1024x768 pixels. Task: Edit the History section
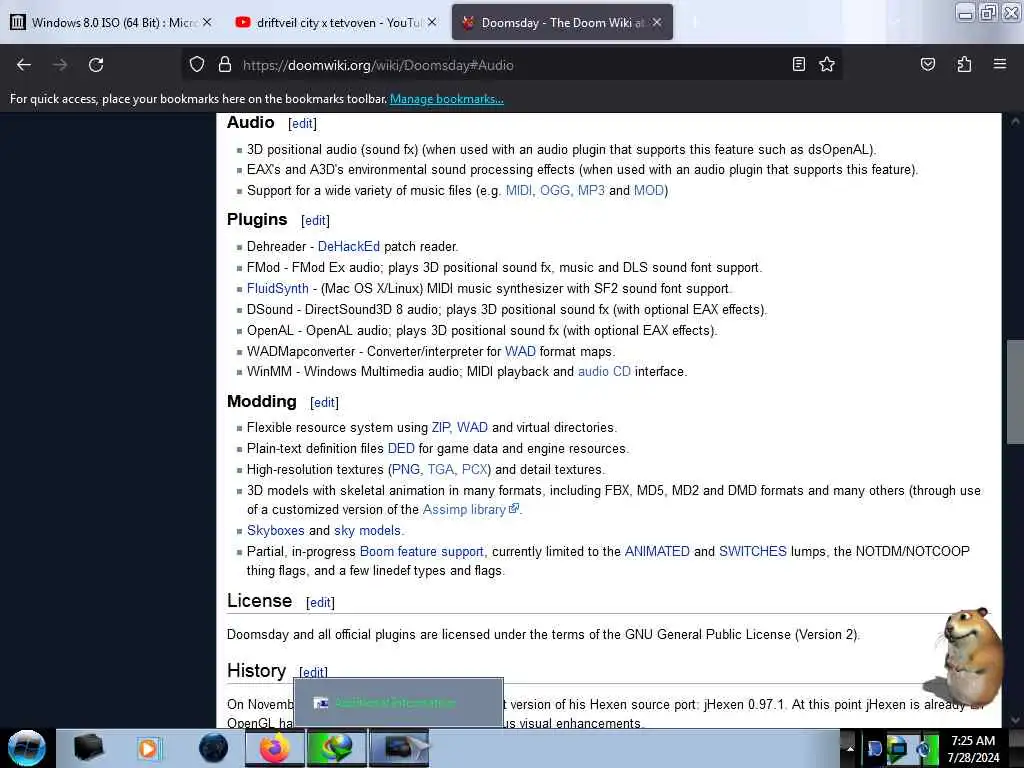[313, 671]
